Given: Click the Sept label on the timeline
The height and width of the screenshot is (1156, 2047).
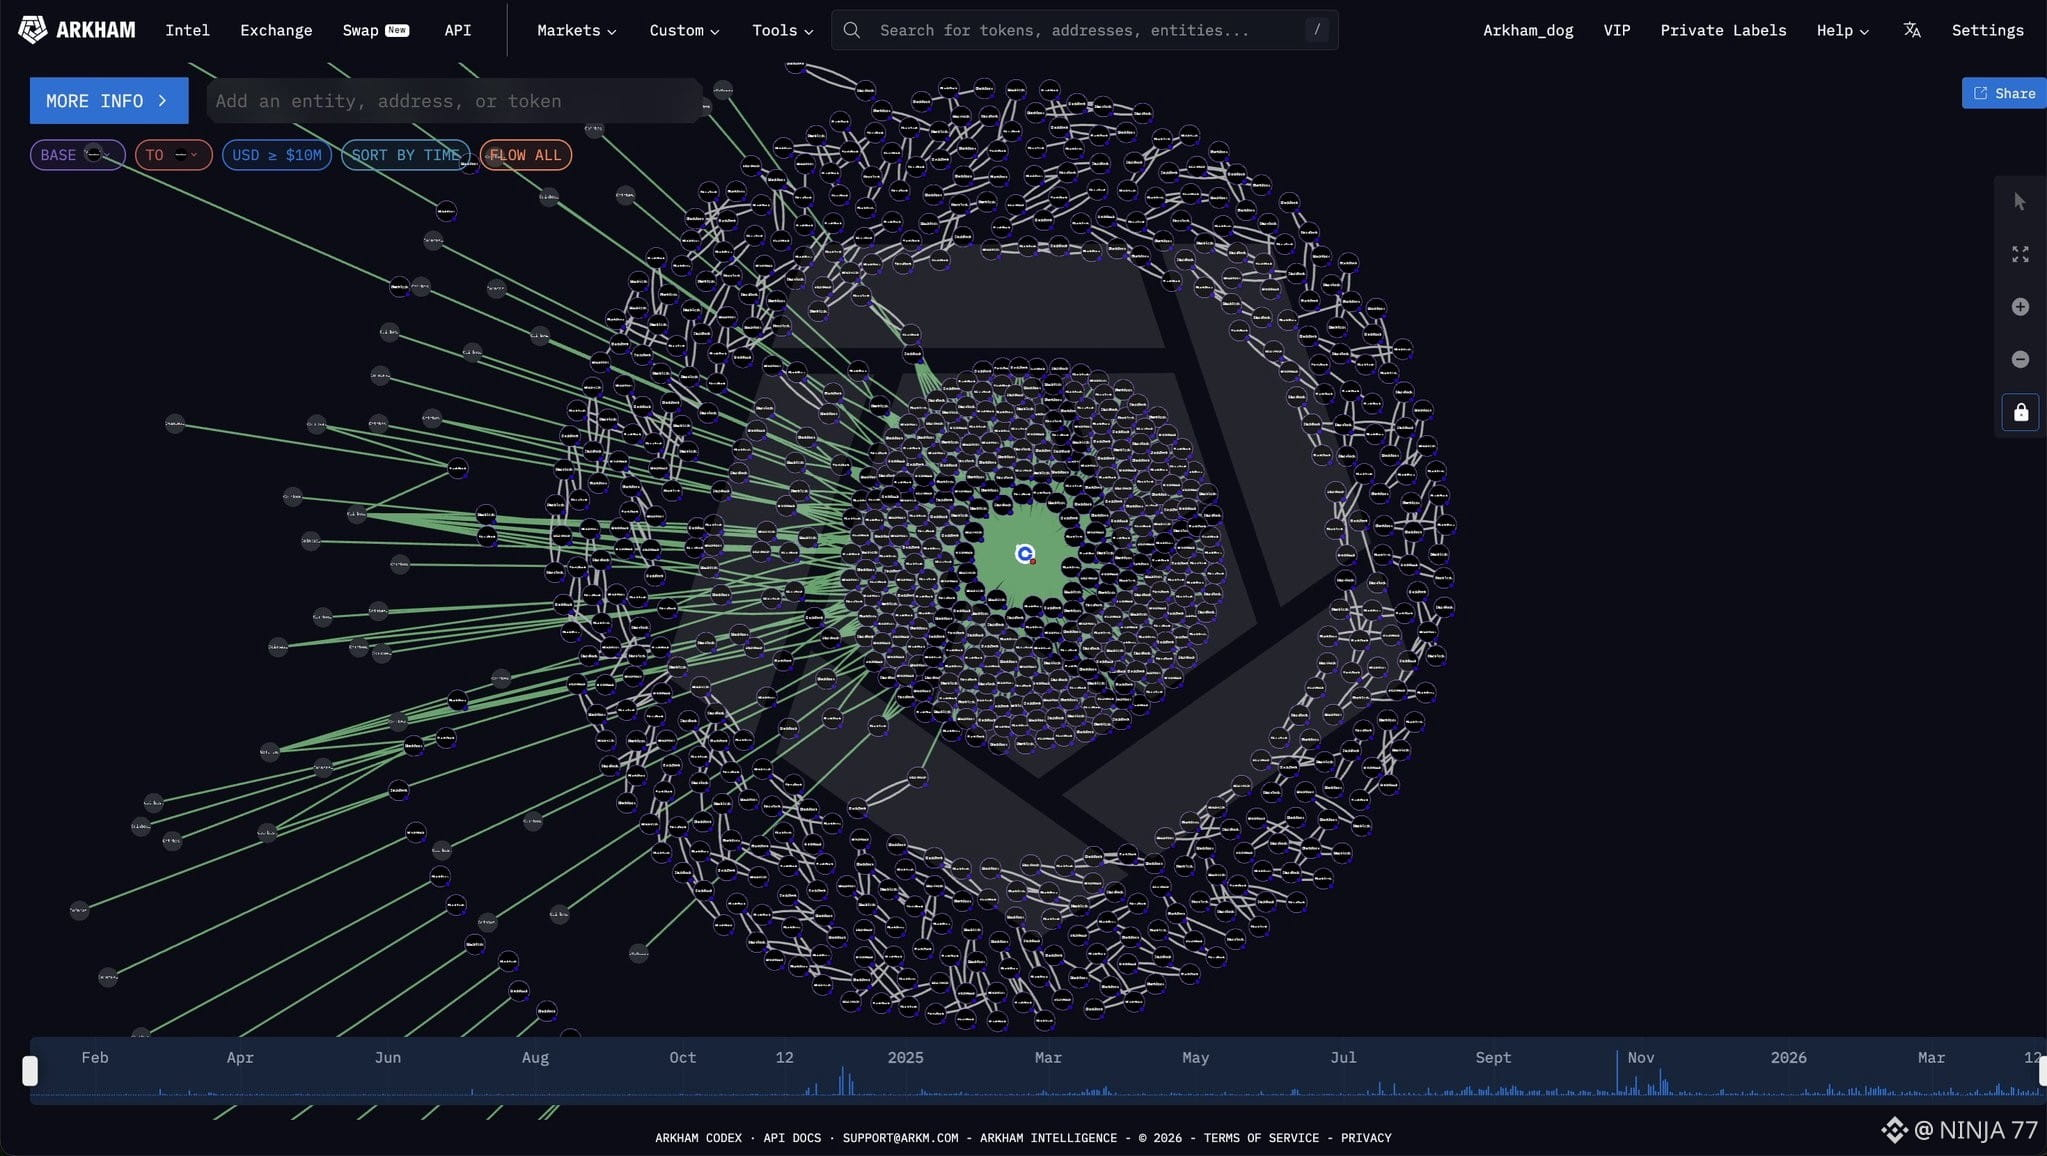Looking at the screenshot, I should [x=1493, y=1058].
